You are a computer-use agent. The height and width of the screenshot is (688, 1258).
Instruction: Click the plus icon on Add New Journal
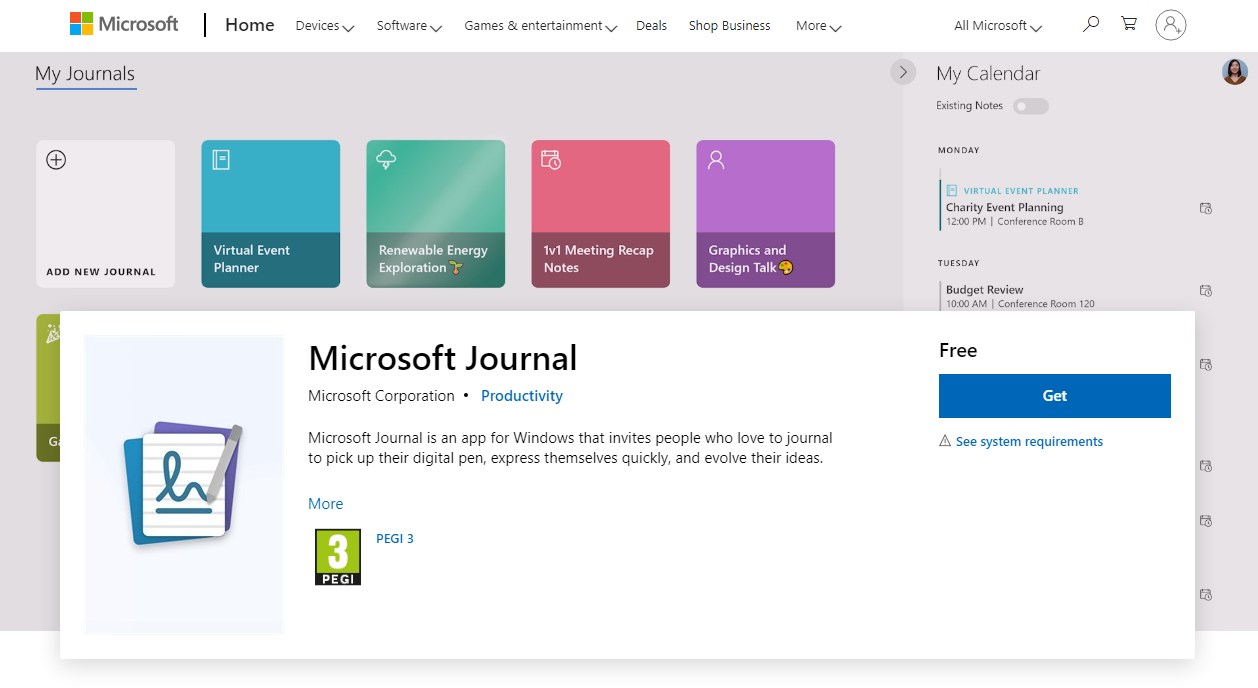[56, 160]
